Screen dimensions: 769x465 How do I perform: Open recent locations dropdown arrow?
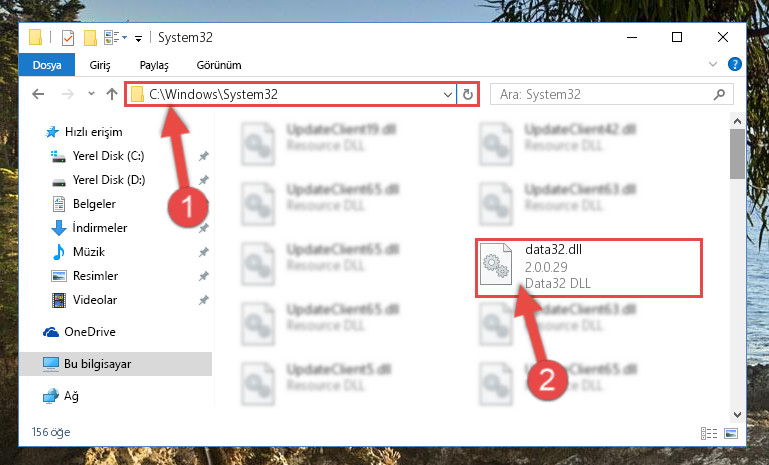91,94
